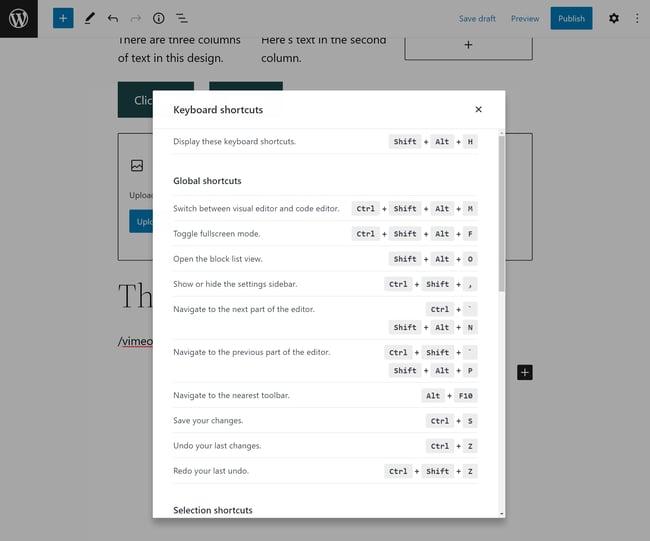
Task: Select the Tools pencil icon
Action: click(x=89, y=18)
